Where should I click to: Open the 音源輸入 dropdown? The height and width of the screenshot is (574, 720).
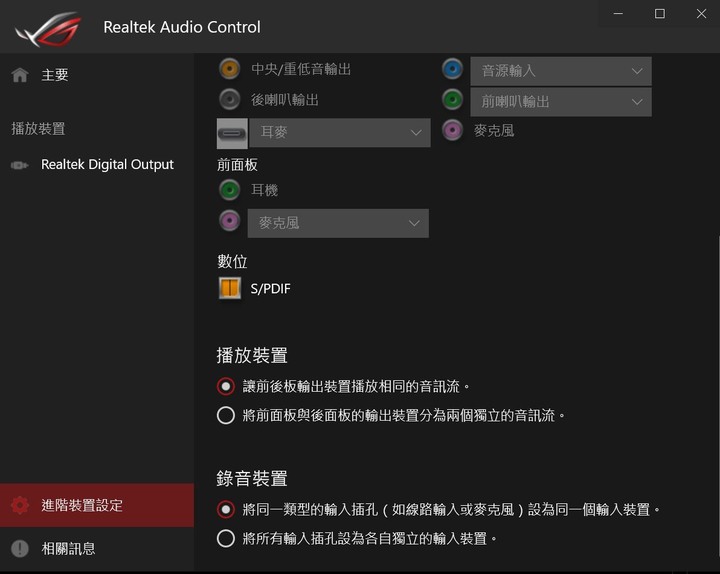pos(561,71)
